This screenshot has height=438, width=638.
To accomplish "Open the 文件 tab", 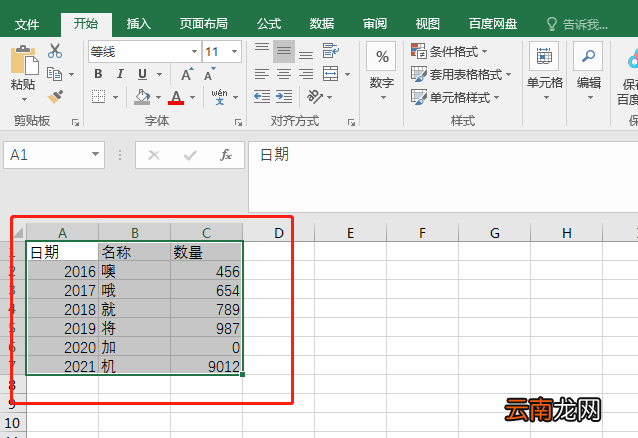I will tap(27, 24).
